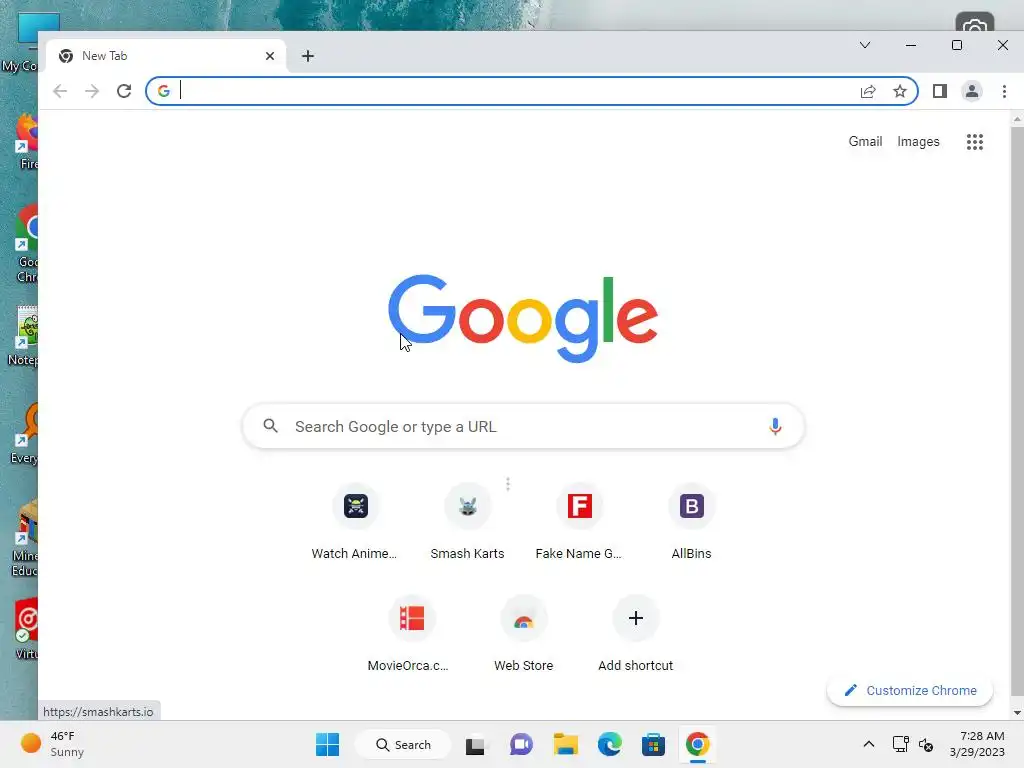Open the Chrome three-dot menu
This screenshot has height=768, width=1024.
pyautogui.click(x=1004, y=91)
